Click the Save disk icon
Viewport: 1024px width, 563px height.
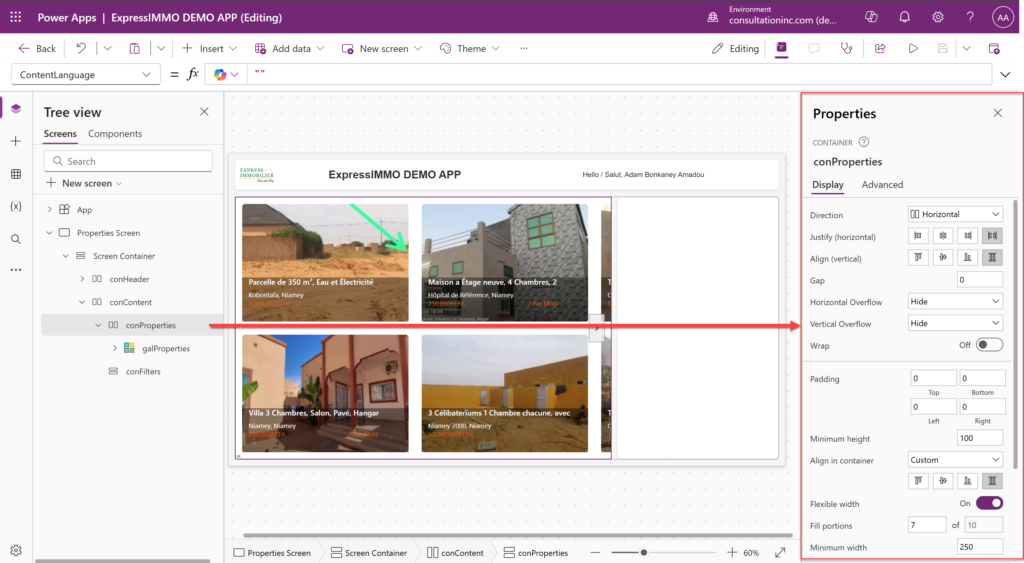(942, 48)
